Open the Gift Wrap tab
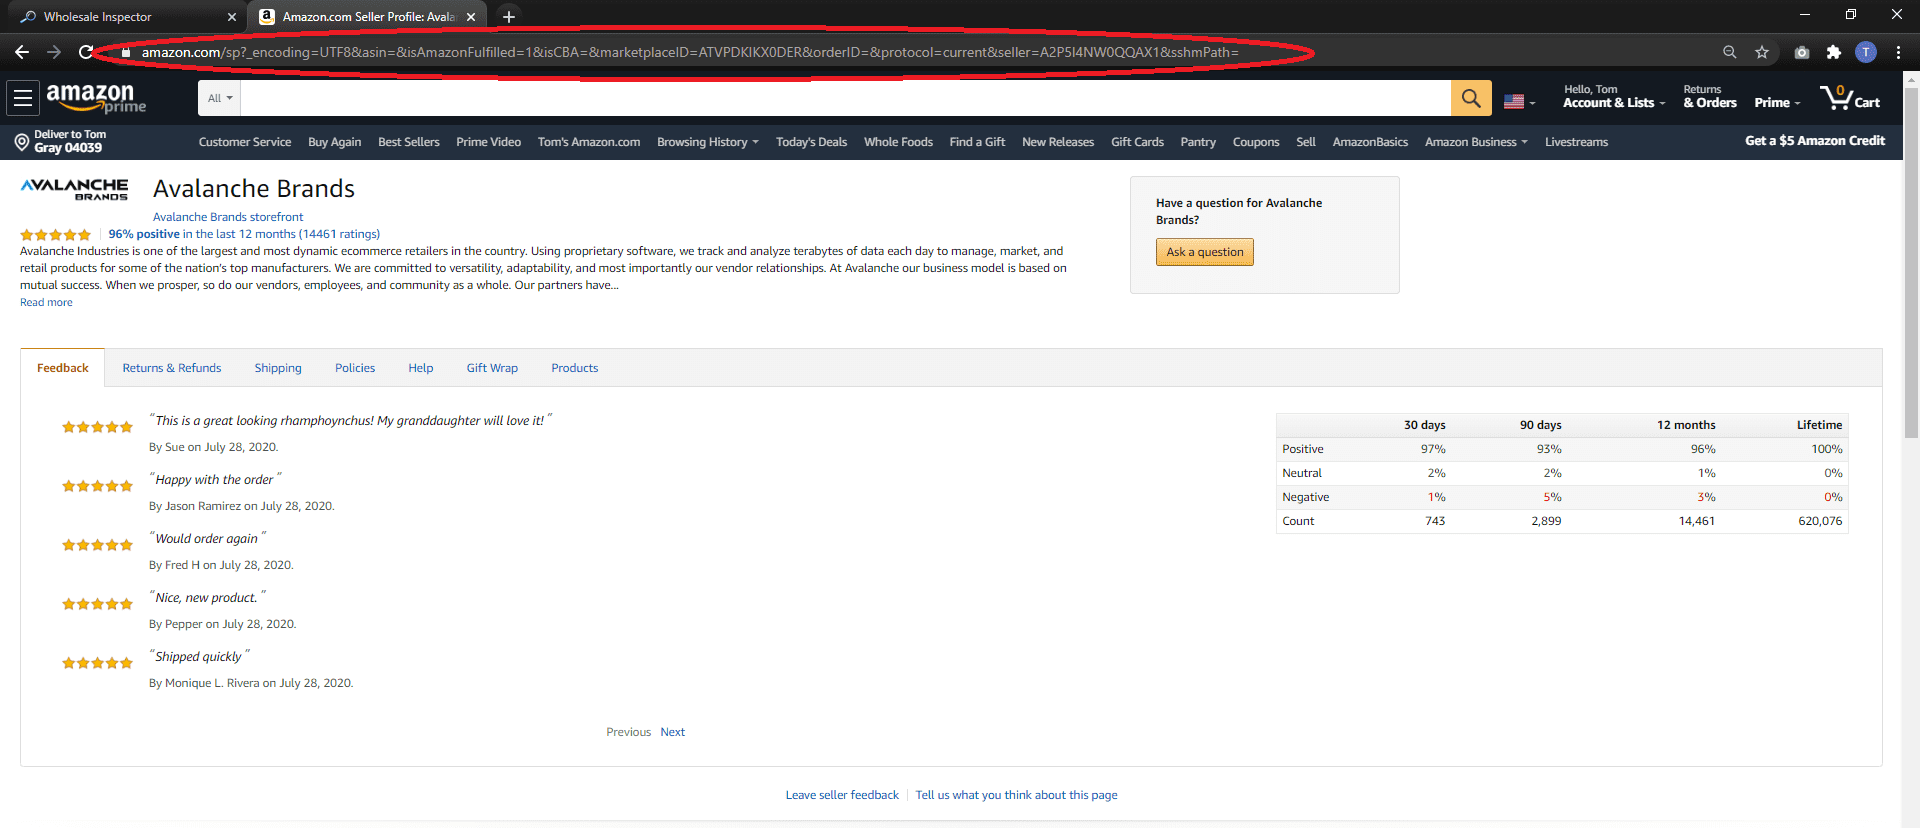 click(492, 368)
